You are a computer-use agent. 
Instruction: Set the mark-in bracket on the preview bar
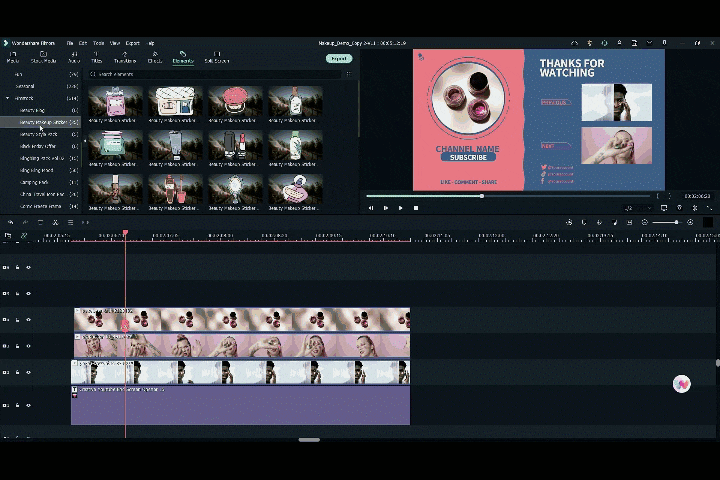[x=658, y=196]
